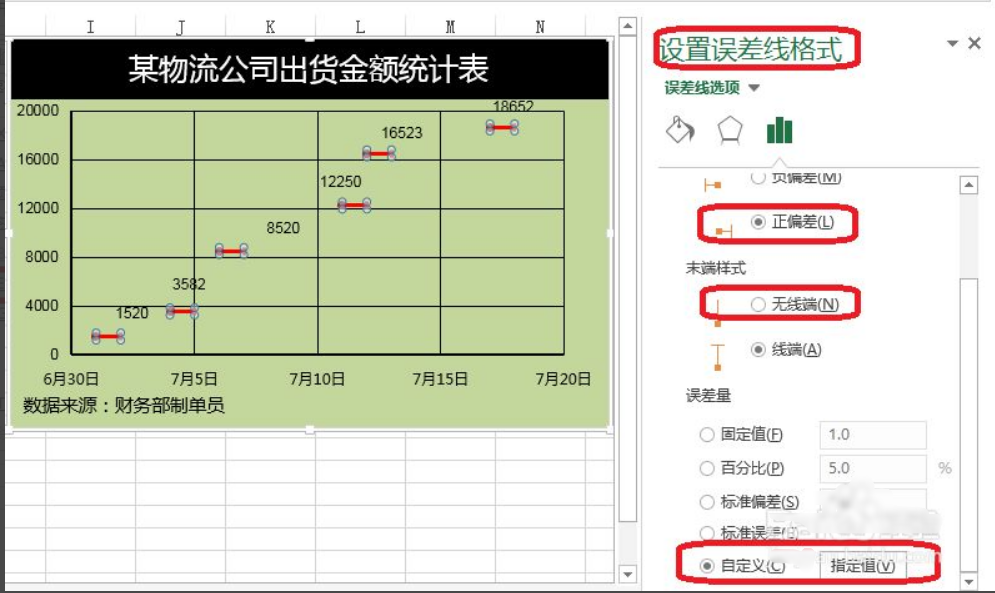
Task: Open the Error Bar Options bar-chart tab
Action: tap(779, 130)
